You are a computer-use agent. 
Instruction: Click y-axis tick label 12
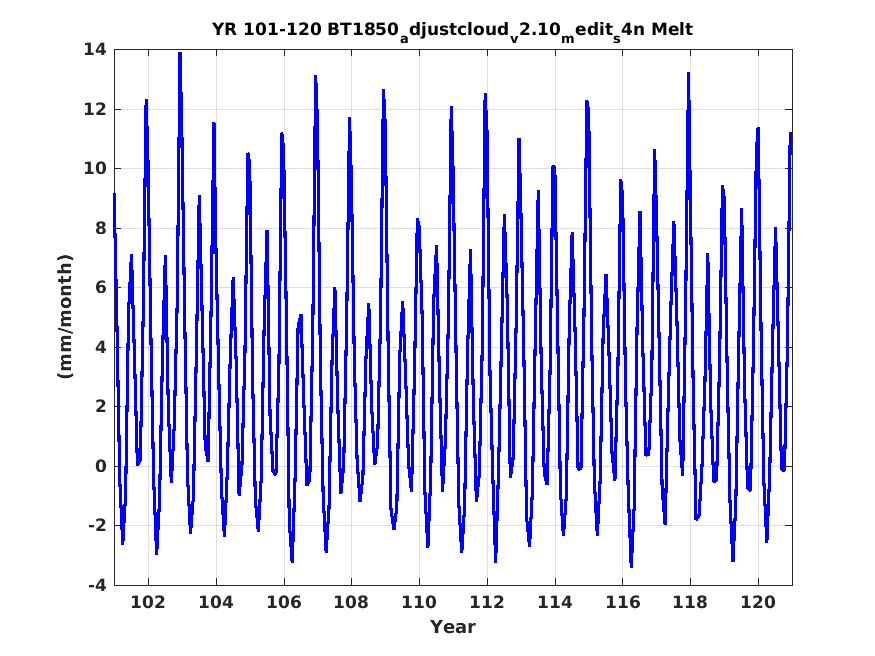point(95,109)
